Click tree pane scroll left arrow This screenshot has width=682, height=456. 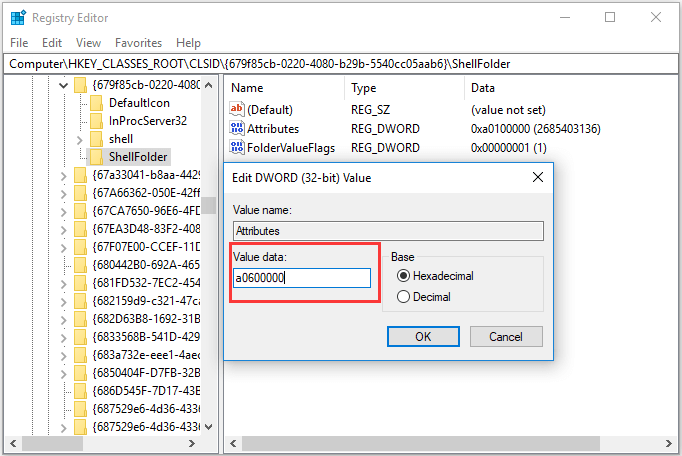[13, 443]
